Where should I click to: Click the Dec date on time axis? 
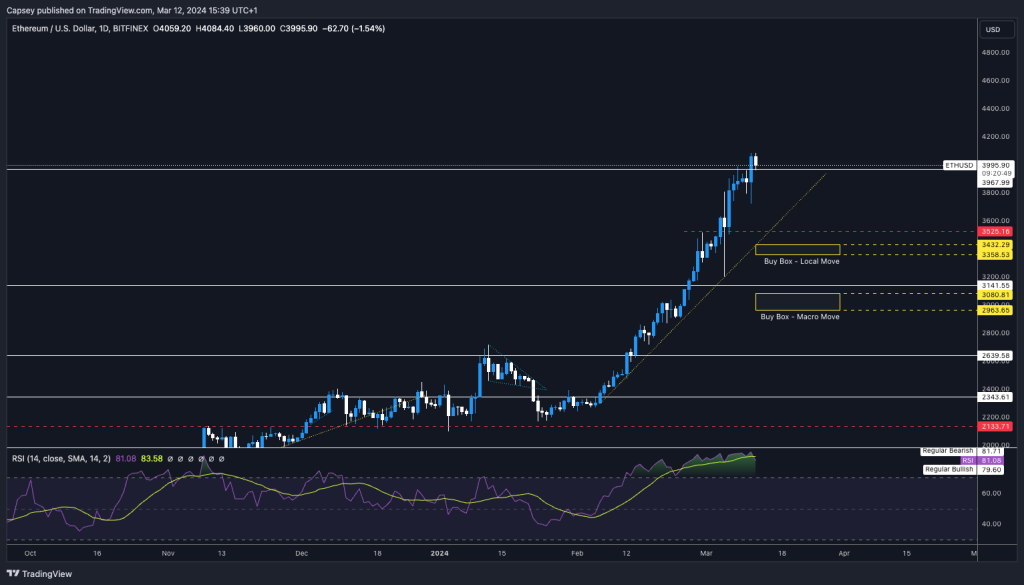pos(302,553)
